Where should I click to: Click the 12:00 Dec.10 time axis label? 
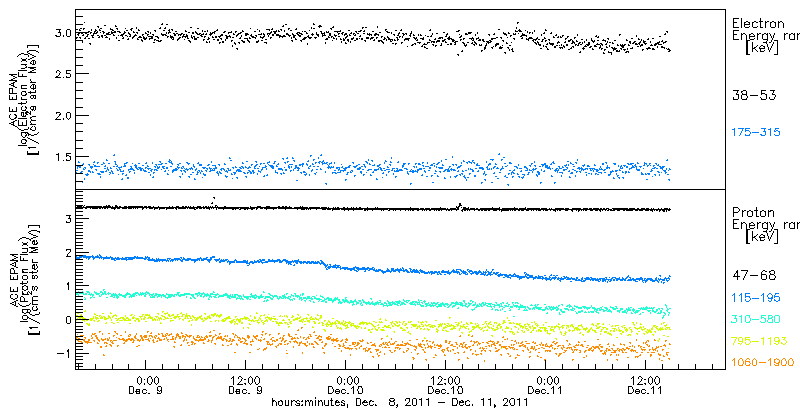click(x=446, y=386)
